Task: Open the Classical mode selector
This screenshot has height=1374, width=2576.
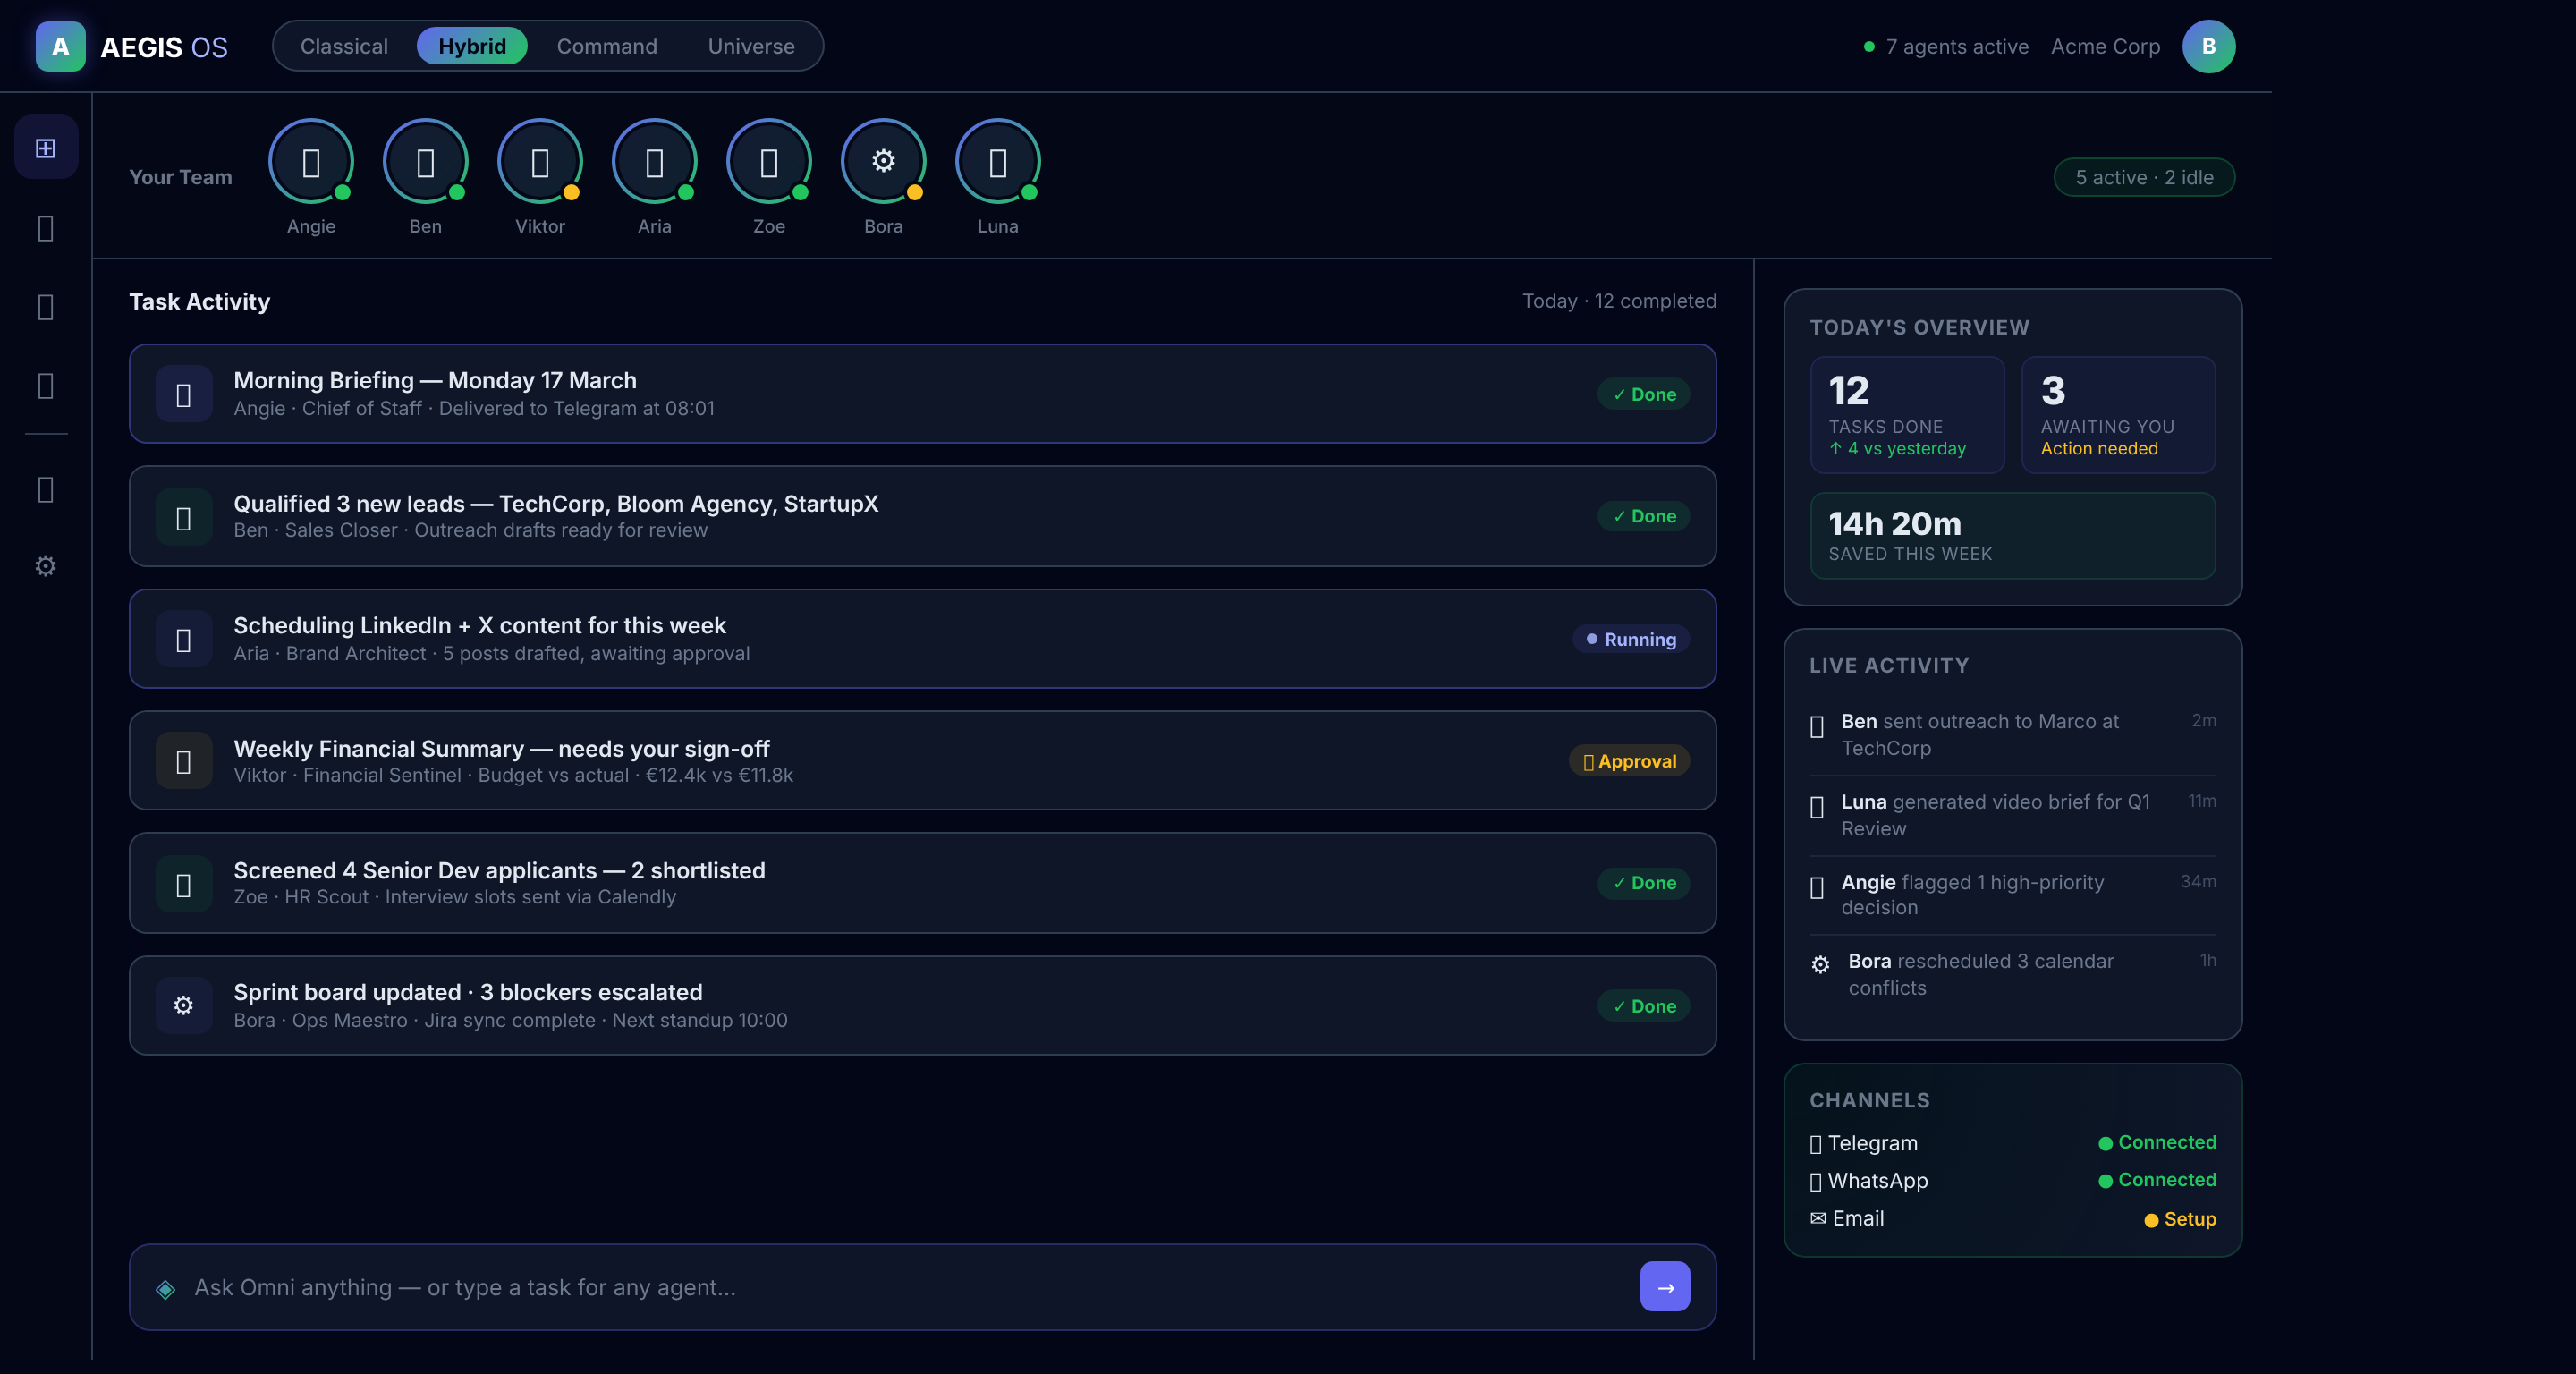Action: tap(344, 45)
